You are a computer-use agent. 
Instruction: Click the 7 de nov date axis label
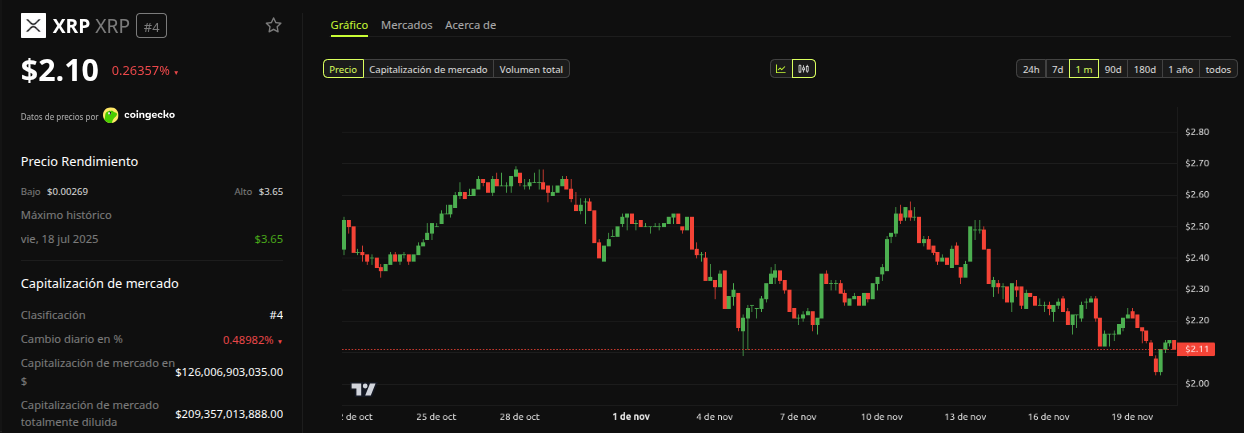click(798, 416)
